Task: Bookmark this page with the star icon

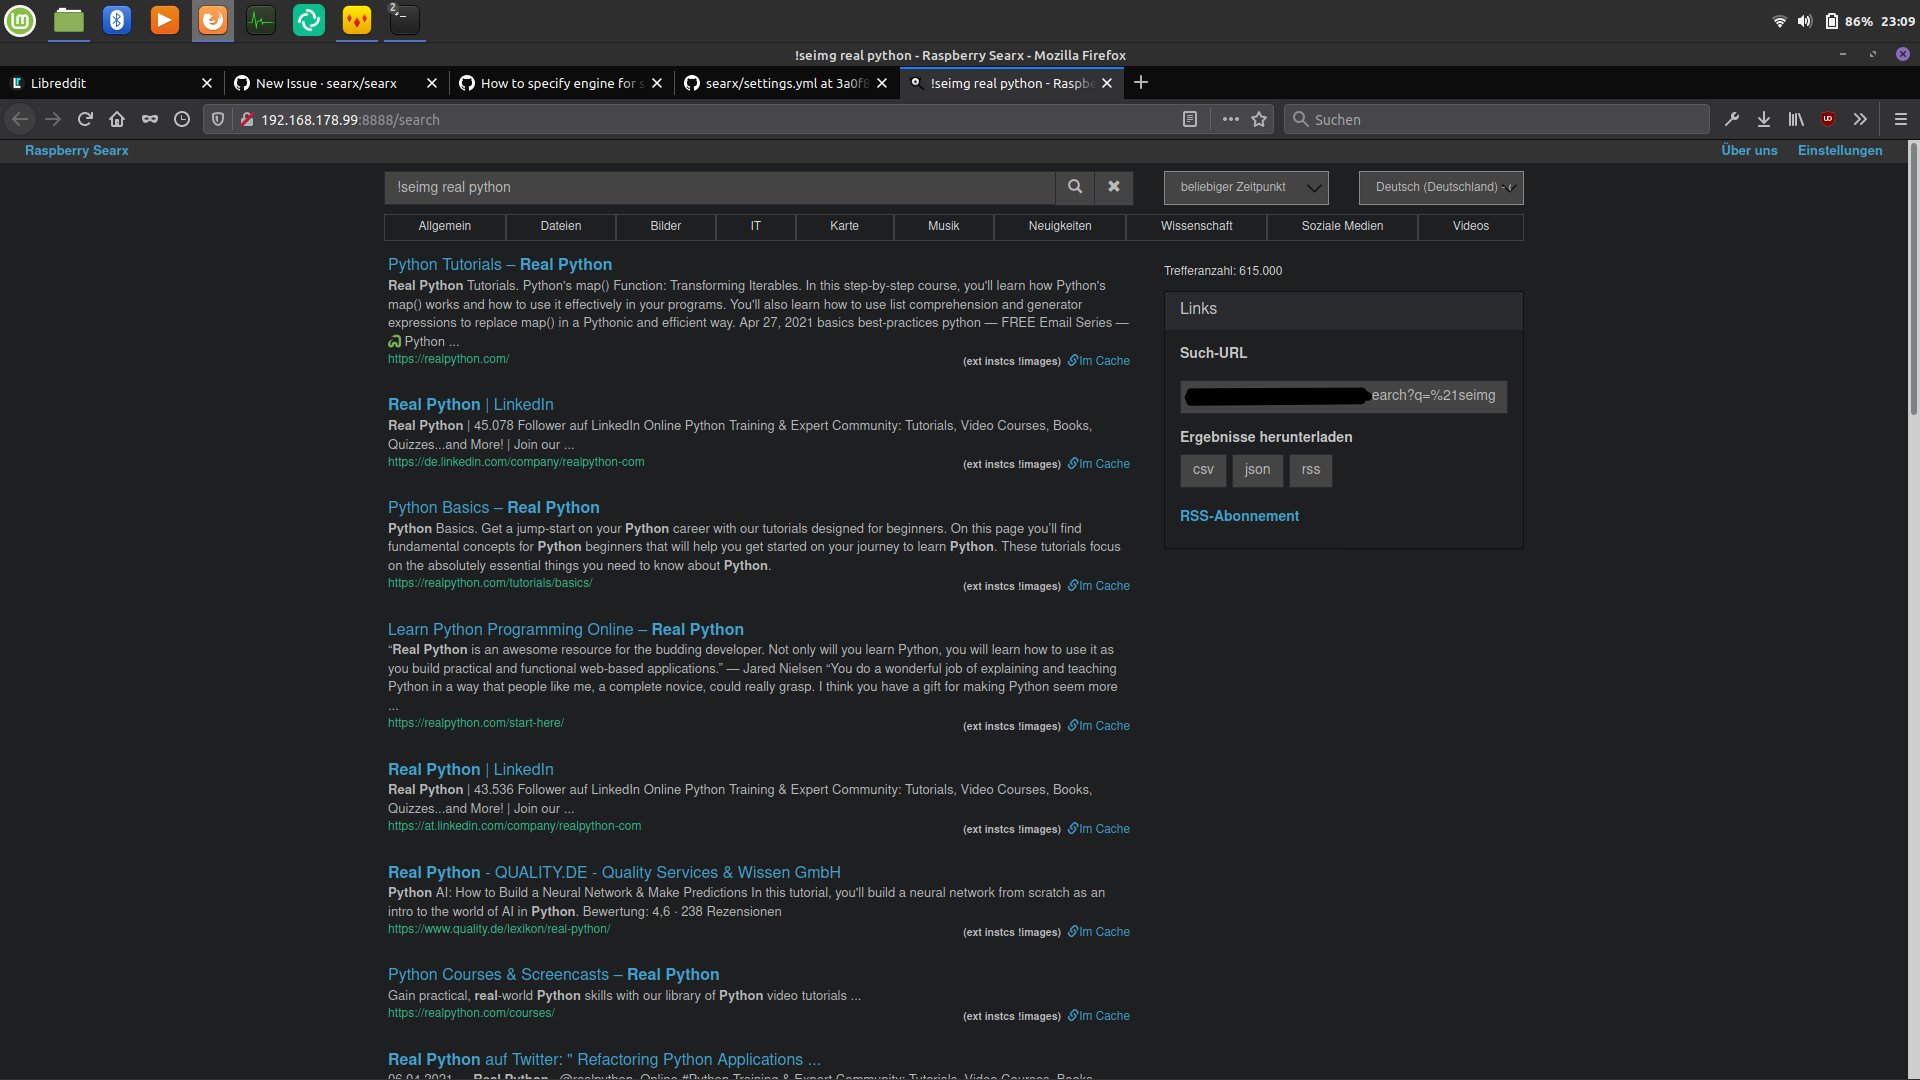Action: 1259,119
